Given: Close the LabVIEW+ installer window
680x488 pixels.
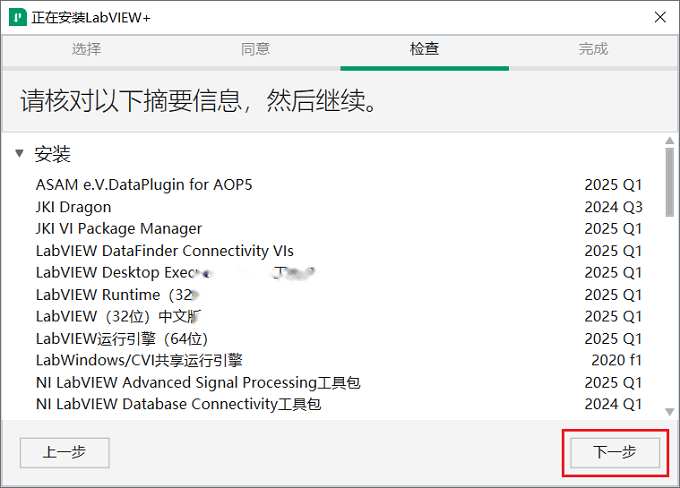Looking at the screenshot, I should tap(660, 17).
